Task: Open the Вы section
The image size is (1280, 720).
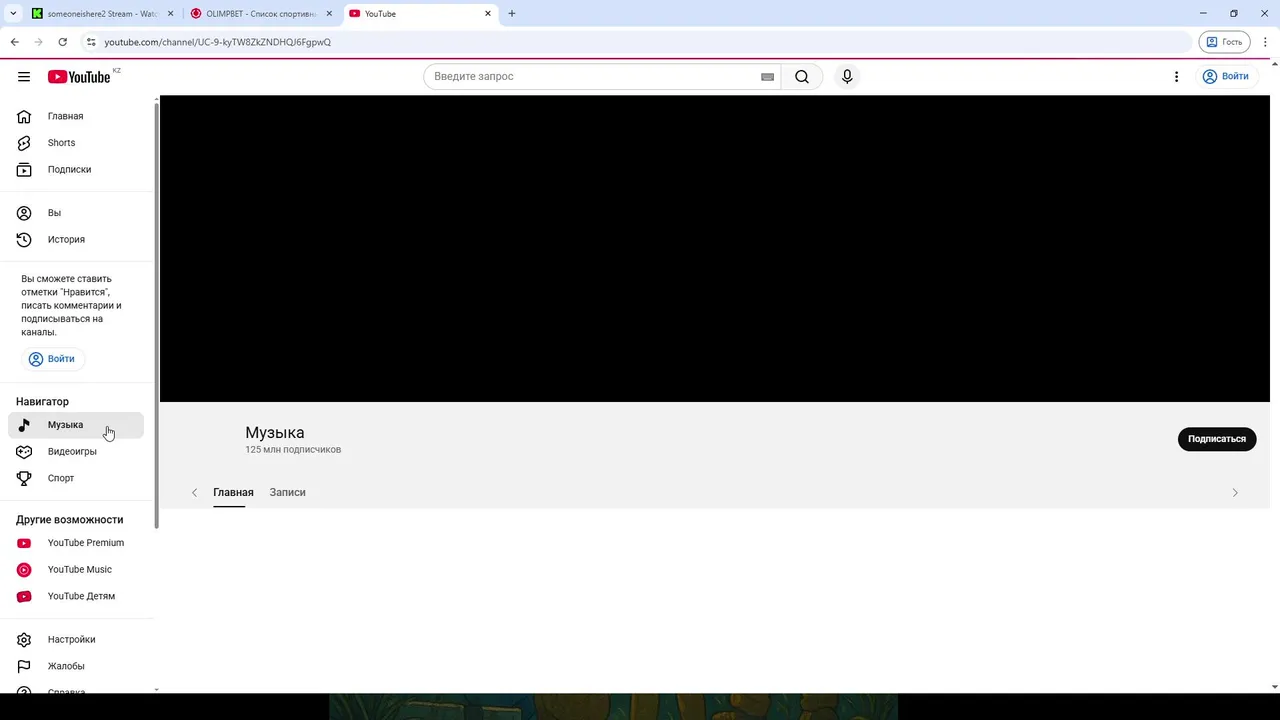Action: 76,213
